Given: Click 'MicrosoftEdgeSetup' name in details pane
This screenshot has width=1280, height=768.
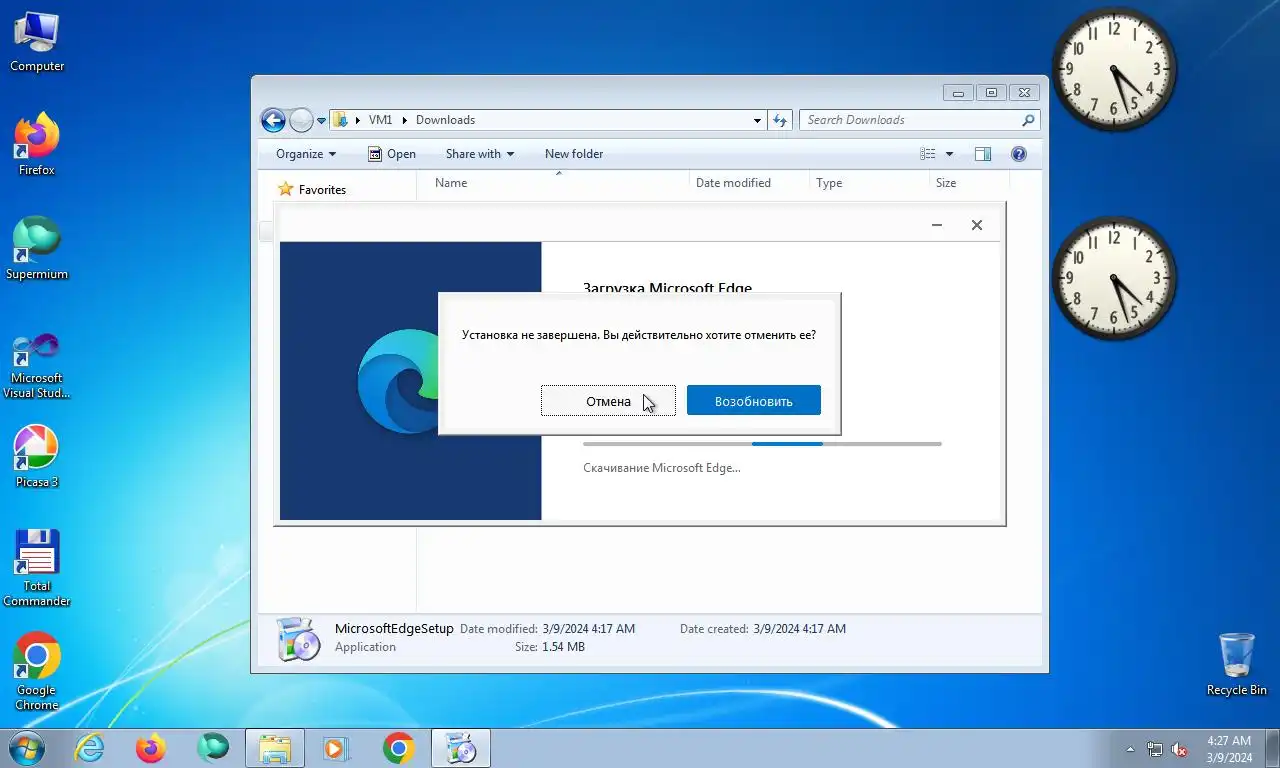Looking at the screenshot, I should (394, 629).
